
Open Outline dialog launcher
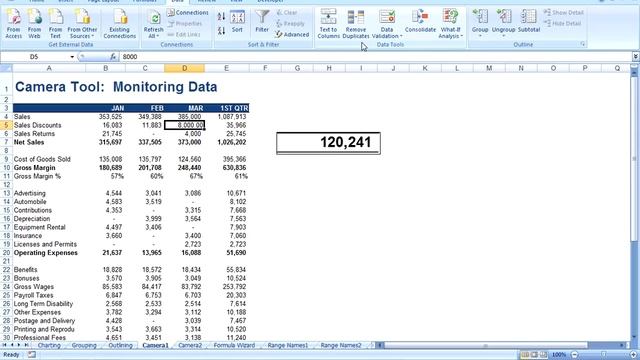point(583,44)
